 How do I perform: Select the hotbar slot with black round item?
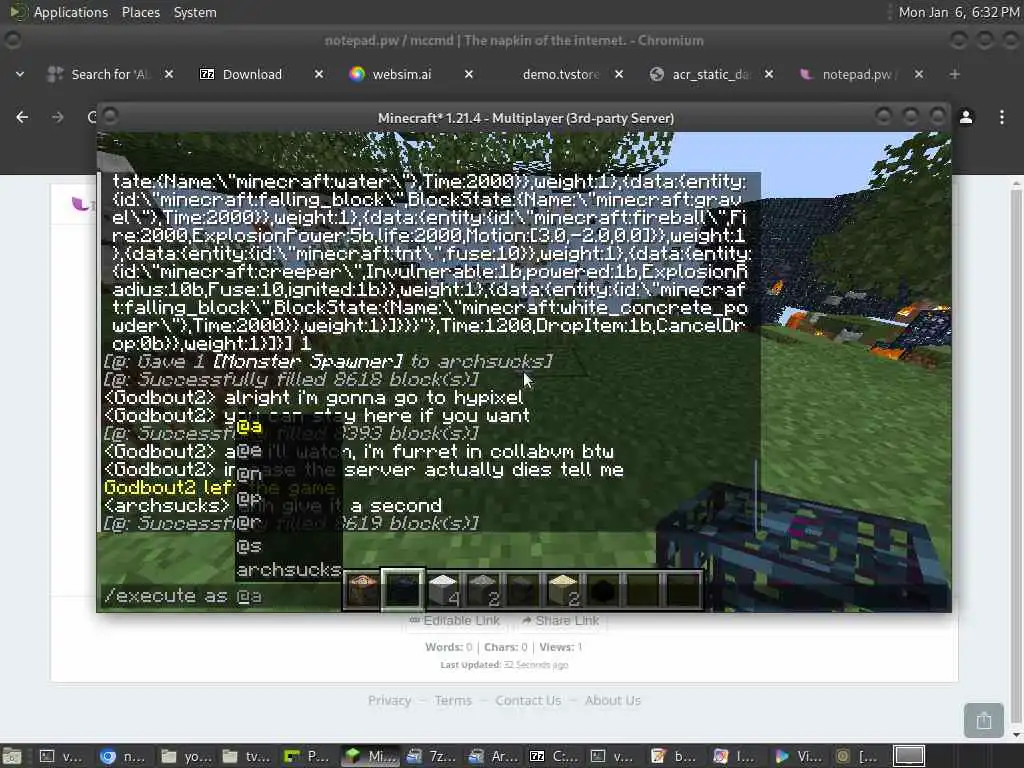603,590
